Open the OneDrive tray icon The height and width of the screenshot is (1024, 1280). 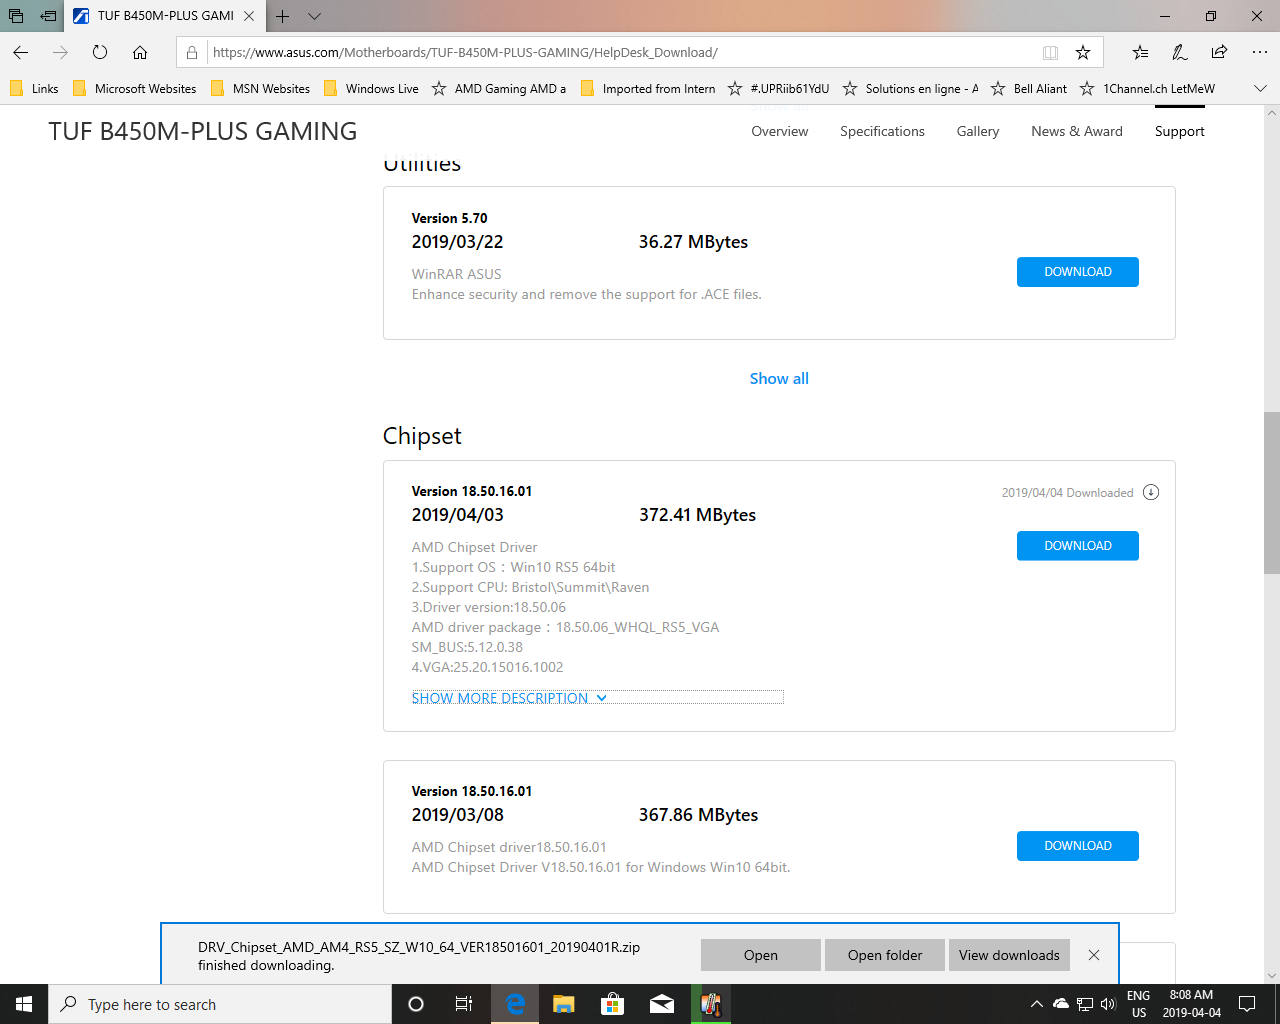point(1060,1004)
